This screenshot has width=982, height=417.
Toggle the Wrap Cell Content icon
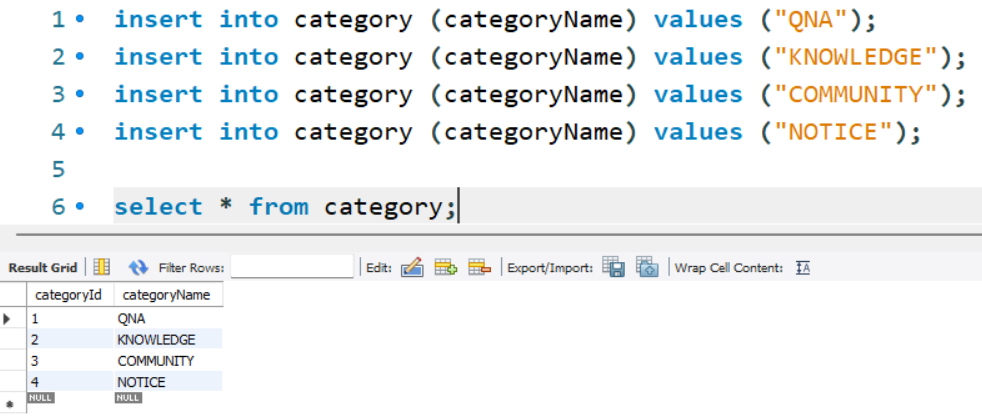point(803,268)
